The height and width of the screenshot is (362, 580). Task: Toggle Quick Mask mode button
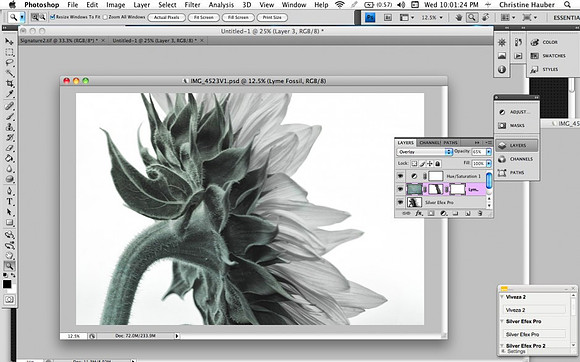(x=9, y=300)
